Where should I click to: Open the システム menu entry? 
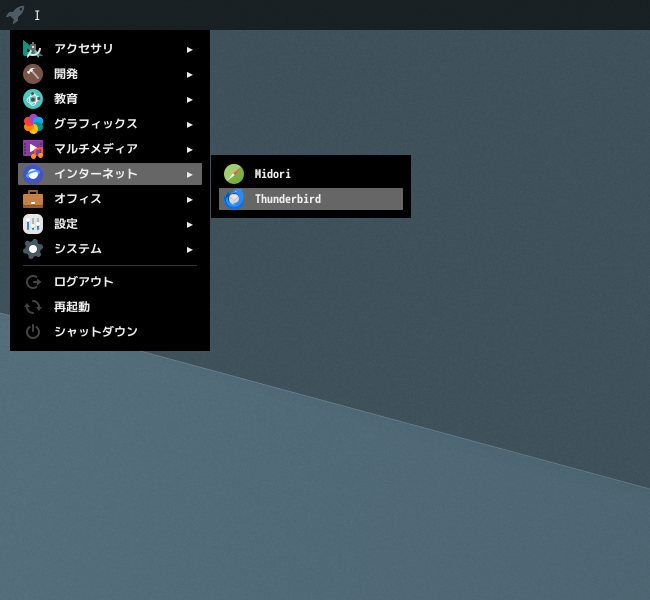click(x=110, y=249)
